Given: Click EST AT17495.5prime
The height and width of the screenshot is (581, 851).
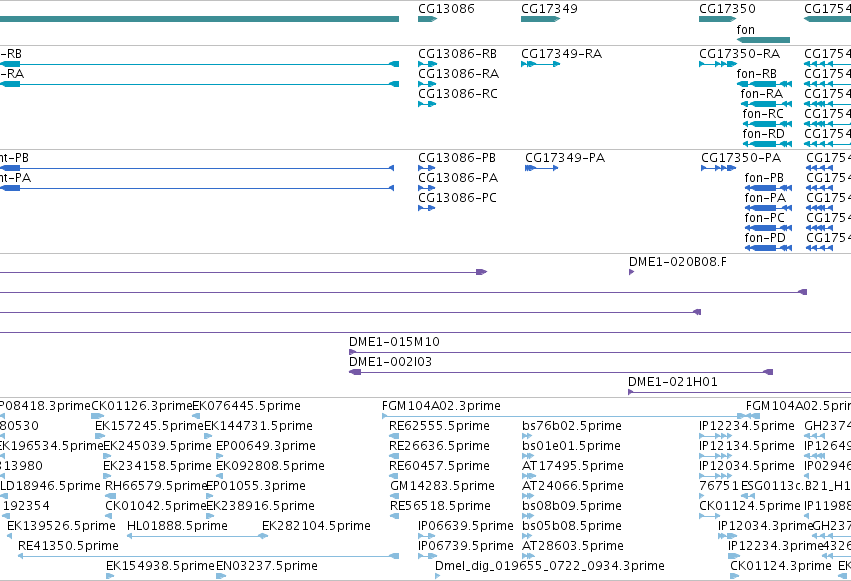Looking at the screenshot, I should (573, 466).
